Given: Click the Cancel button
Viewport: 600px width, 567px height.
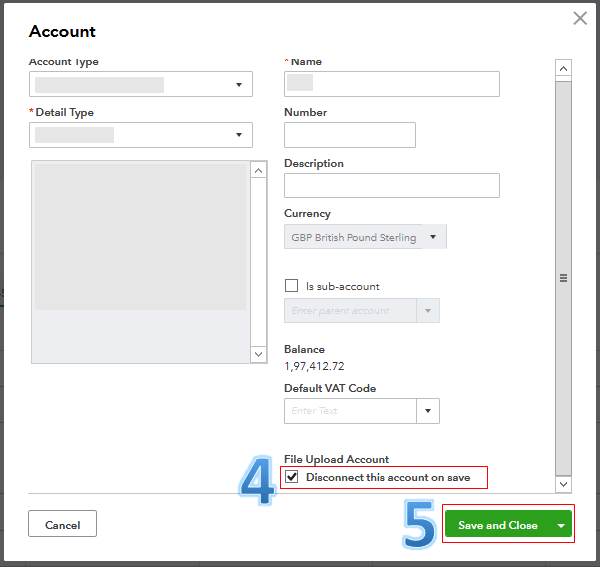Looking at the screenshot, I should click(x=62, y=524).
